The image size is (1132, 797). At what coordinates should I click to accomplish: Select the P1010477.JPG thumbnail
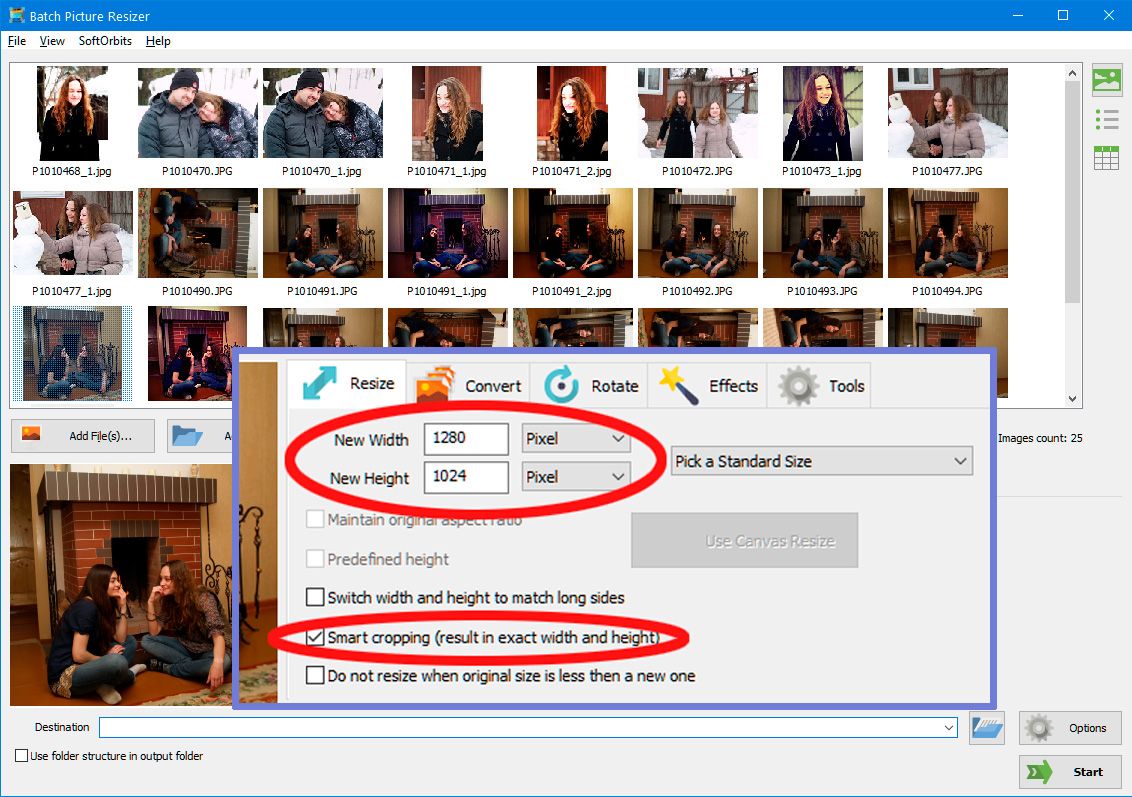pyautogui.click(x=947, y=112)
